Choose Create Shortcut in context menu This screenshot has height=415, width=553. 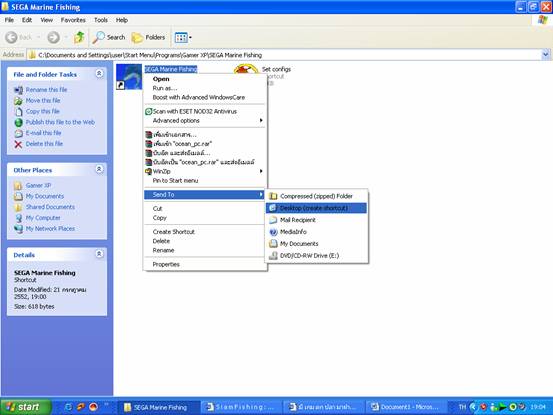(205, 232)
